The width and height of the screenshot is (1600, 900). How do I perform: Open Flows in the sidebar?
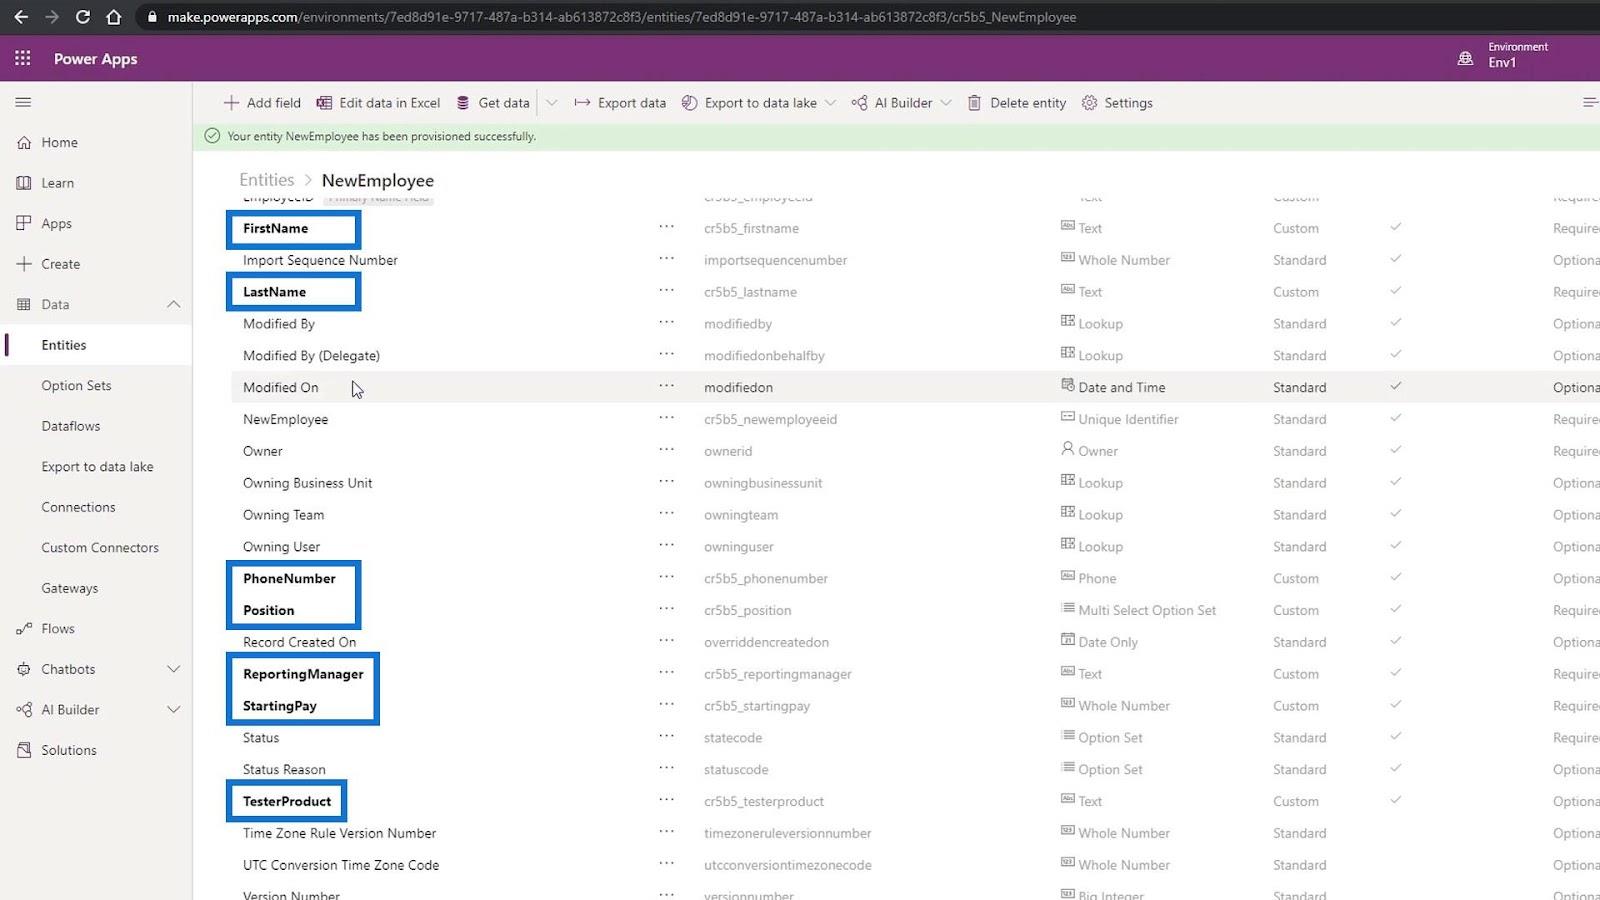pos(58,629)
